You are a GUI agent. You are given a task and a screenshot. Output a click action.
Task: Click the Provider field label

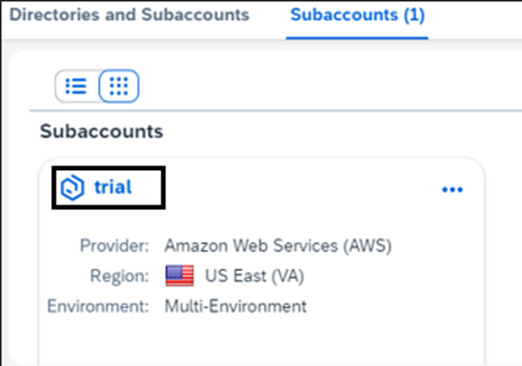(114, 246)
